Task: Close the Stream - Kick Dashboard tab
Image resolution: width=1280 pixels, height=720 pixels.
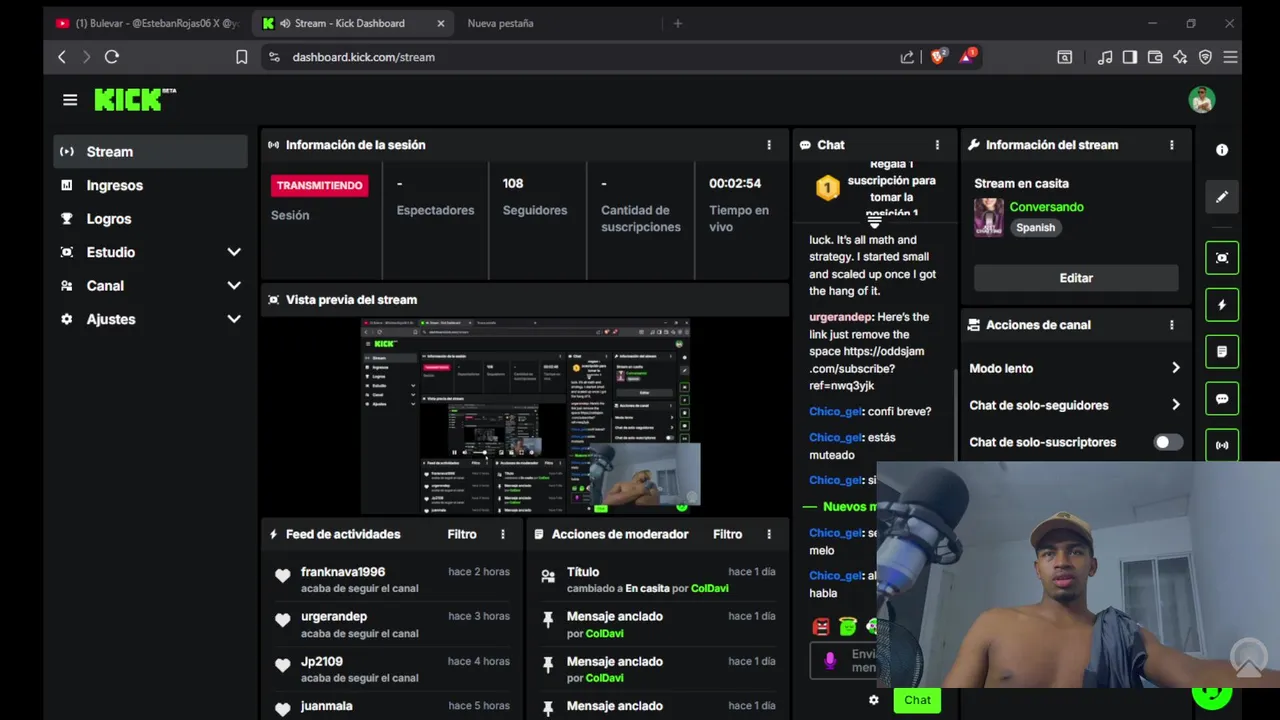Action: tap(441, 23)
